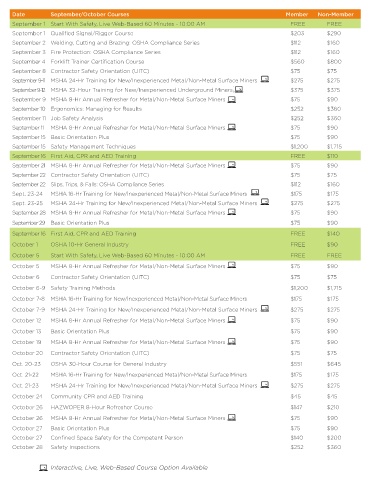Select the green September 1 Start With Safety row

185,24
